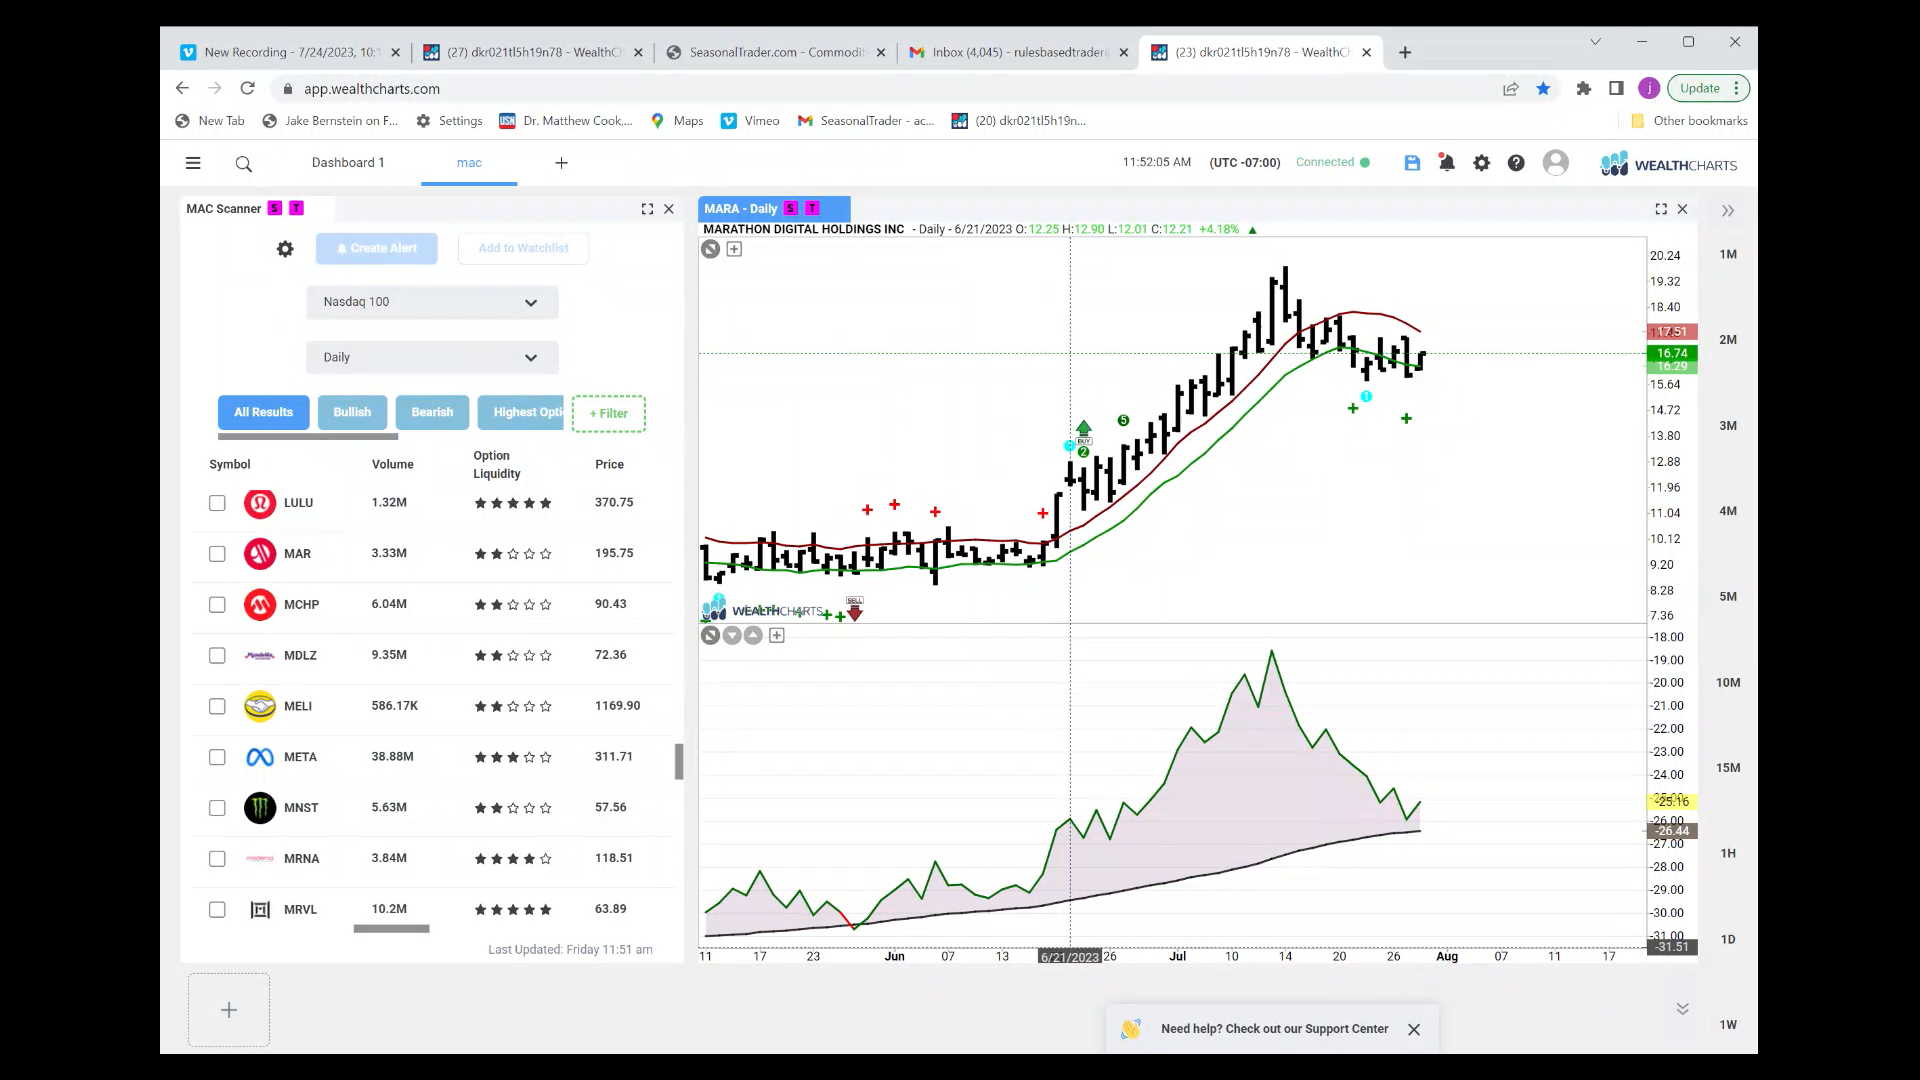
Task: Hide price pane indicators toggle icon
Action: (x=710, y=249)
